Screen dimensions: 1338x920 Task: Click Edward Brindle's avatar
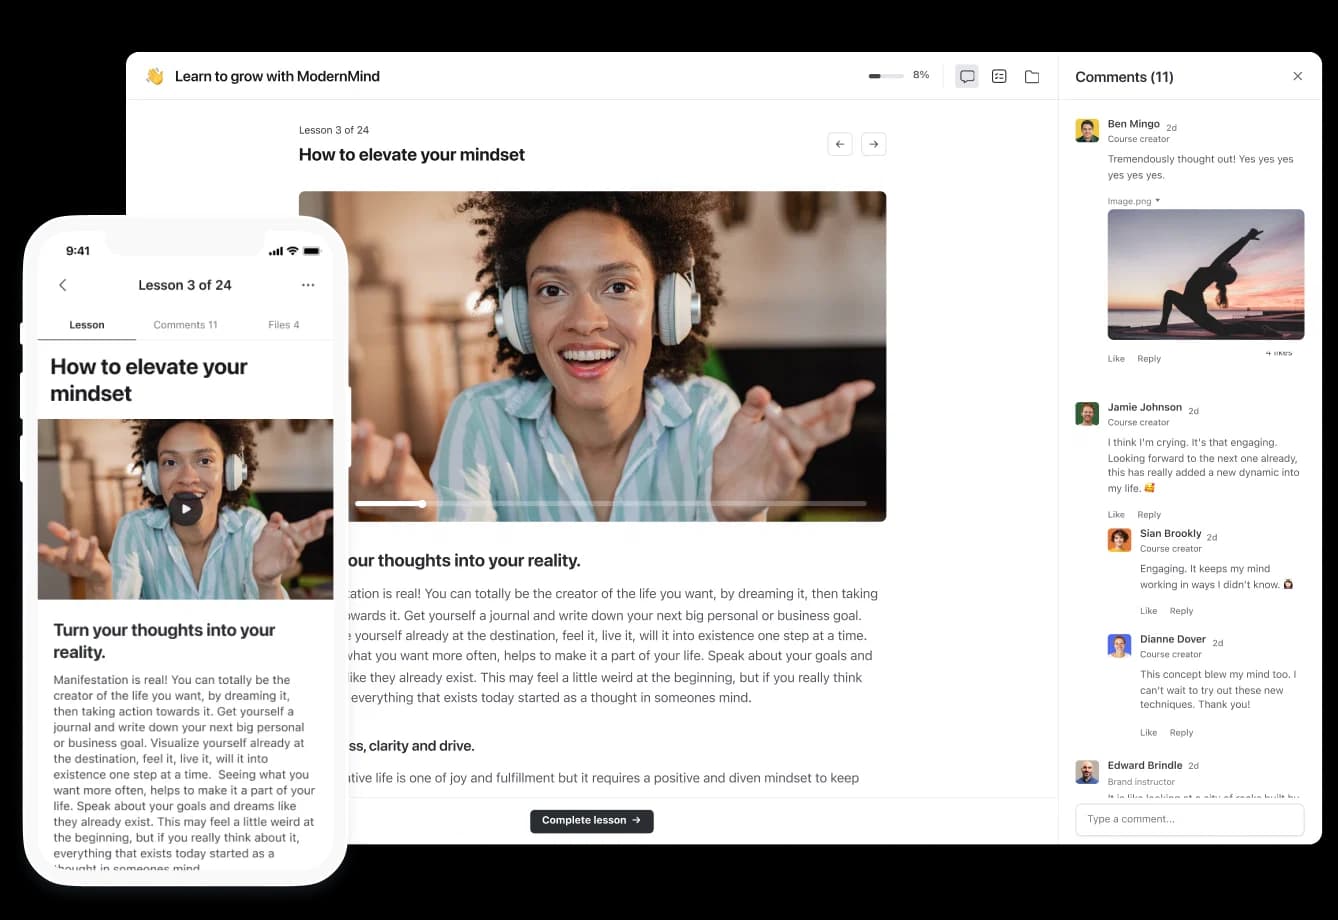(x=1087, y=771)
